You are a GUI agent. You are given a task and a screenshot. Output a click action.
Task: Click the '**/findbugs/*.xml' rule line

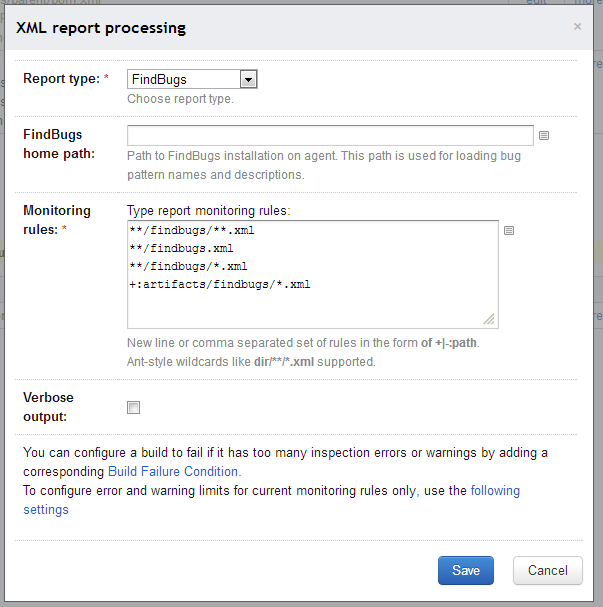188,266
